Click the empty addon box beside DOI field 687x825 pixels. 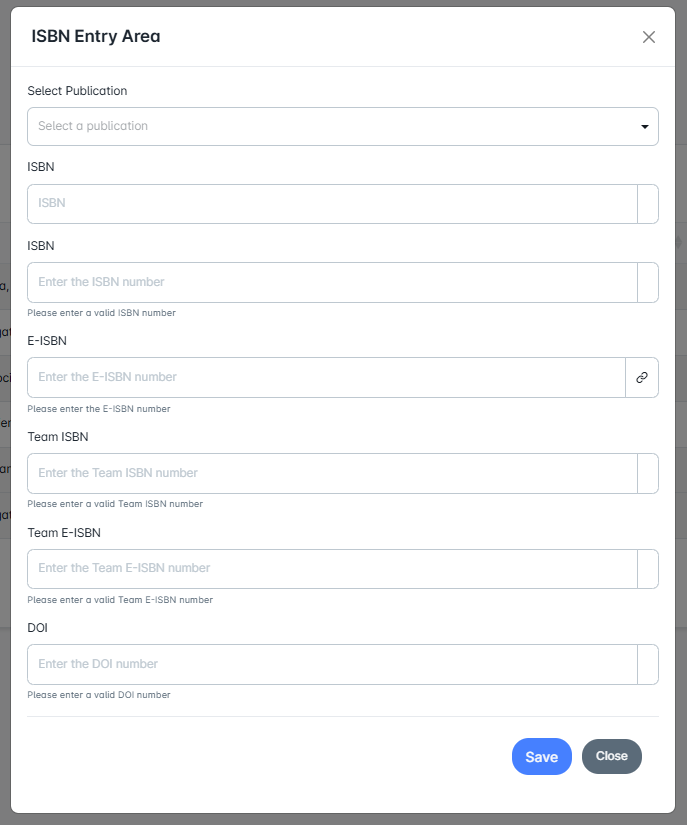648,664
